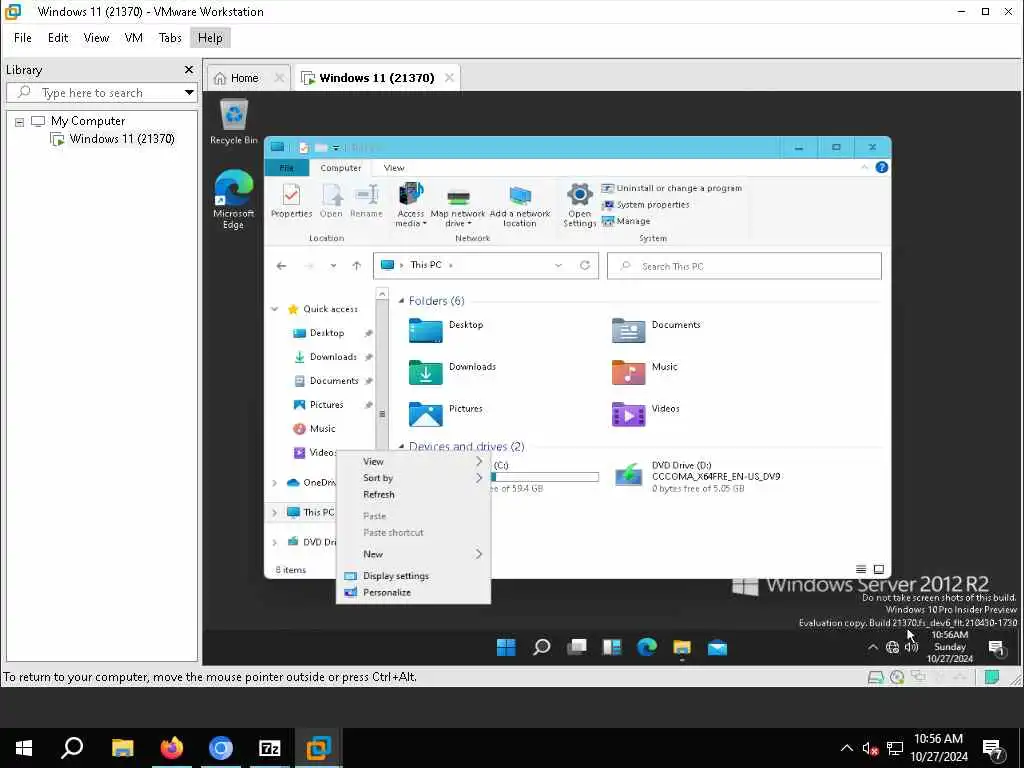Screen dimensions: 1024x768
Task: Click VMware library search box
Action: (x=101, y=92)
